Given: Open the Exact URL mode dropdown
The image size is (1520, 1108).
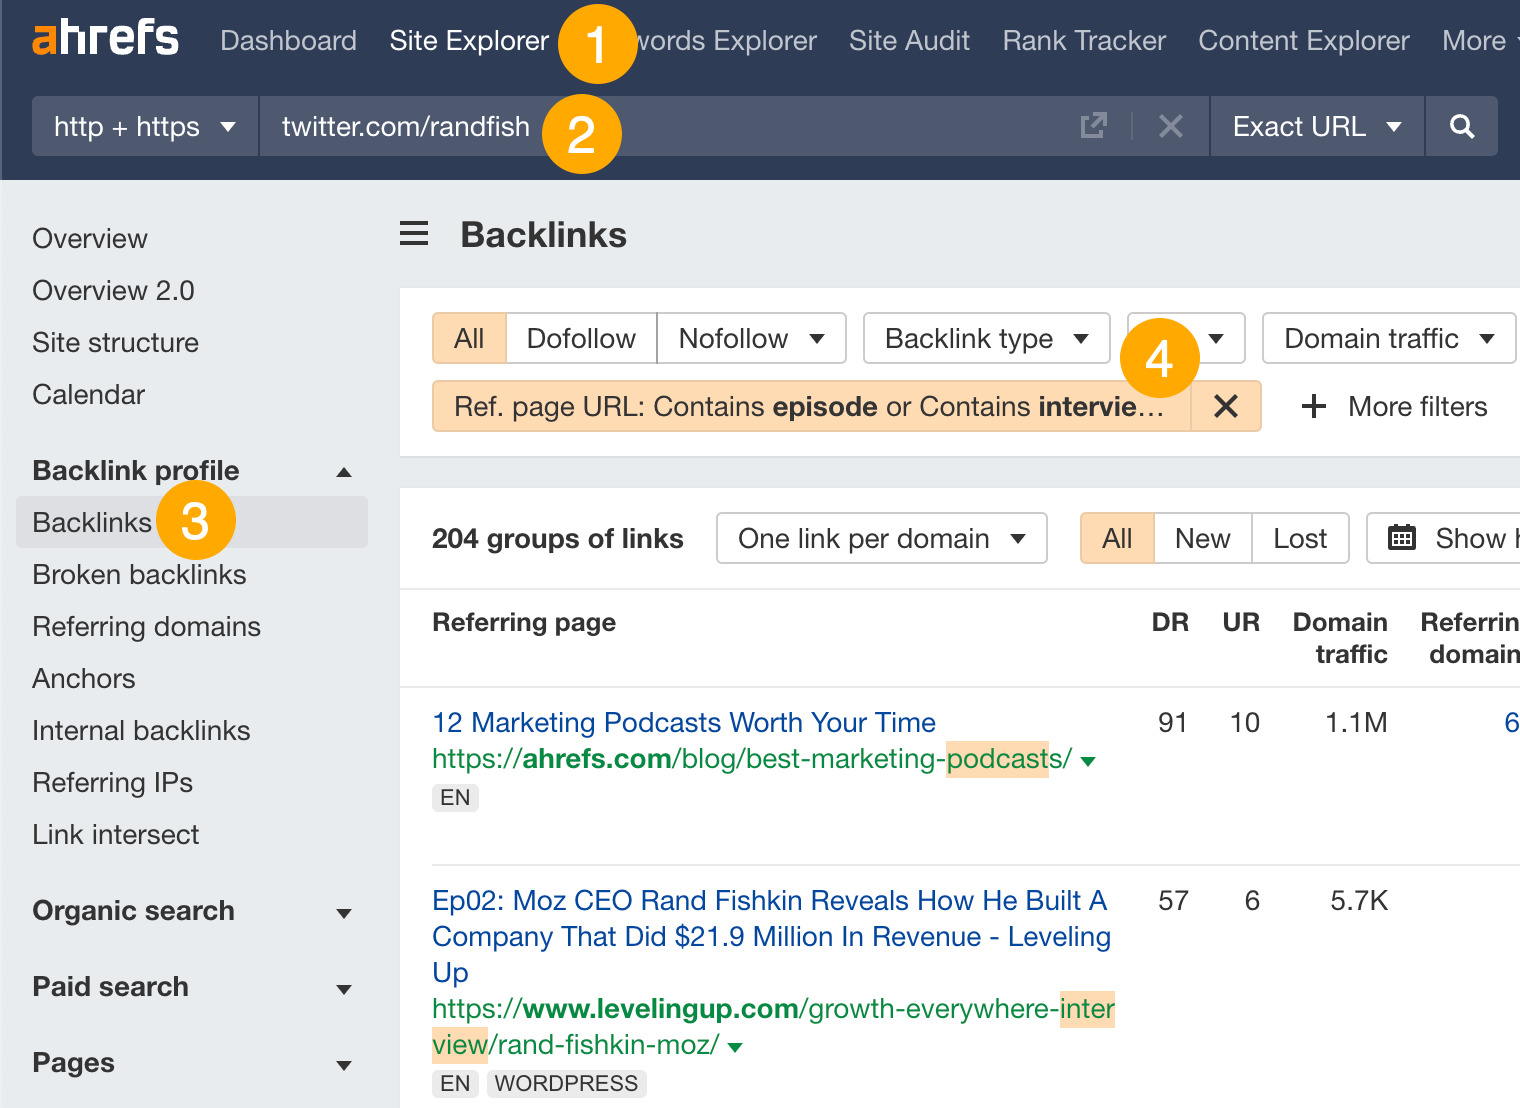Looking at the screenshot, I should 1315,126.
